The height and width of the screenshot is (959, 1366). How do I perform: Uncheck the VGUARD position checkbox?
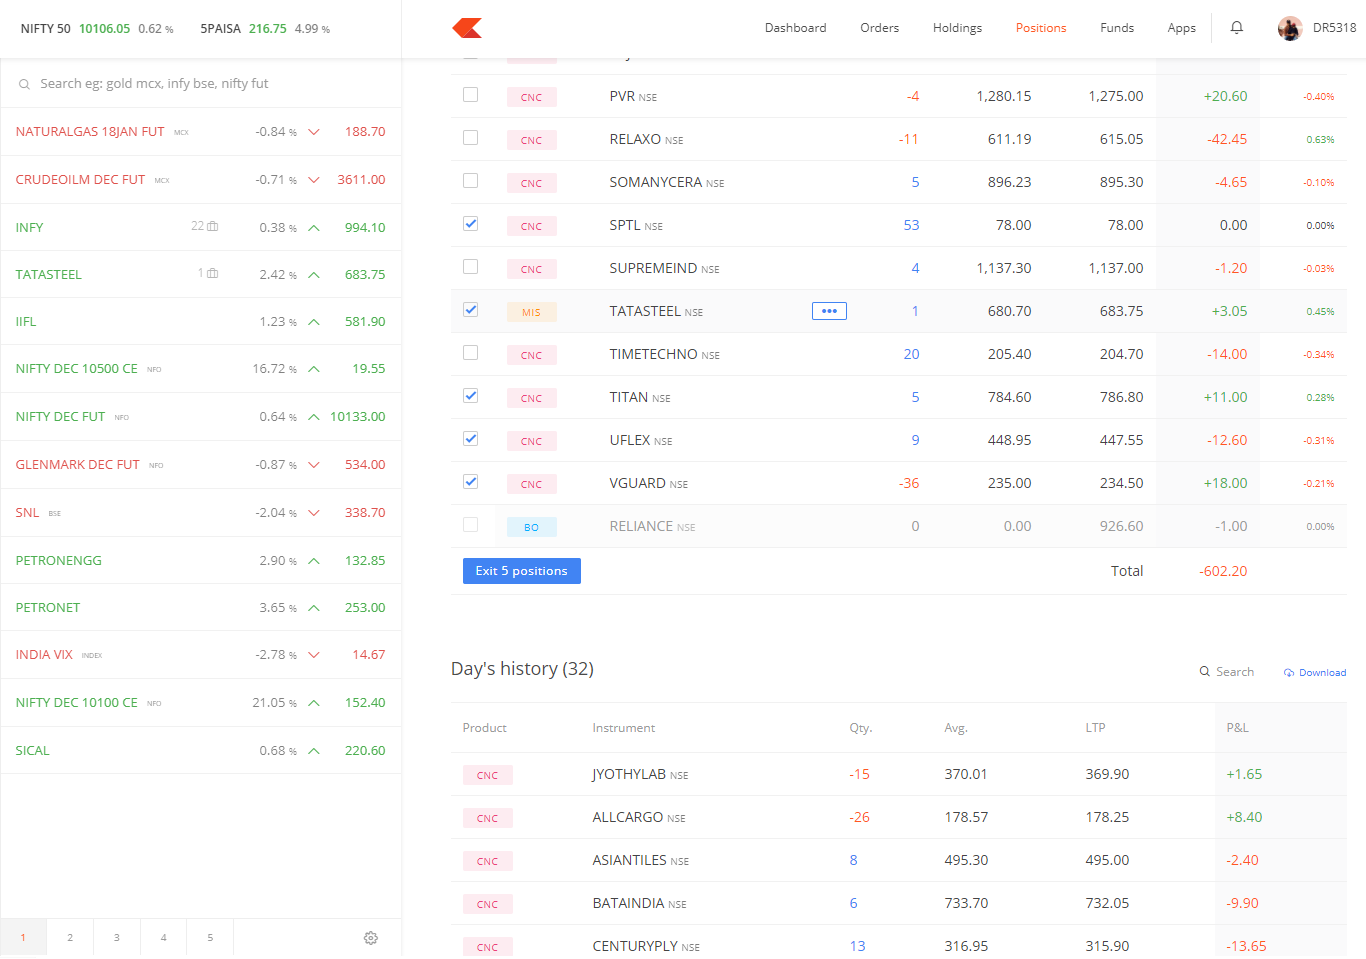470,482
